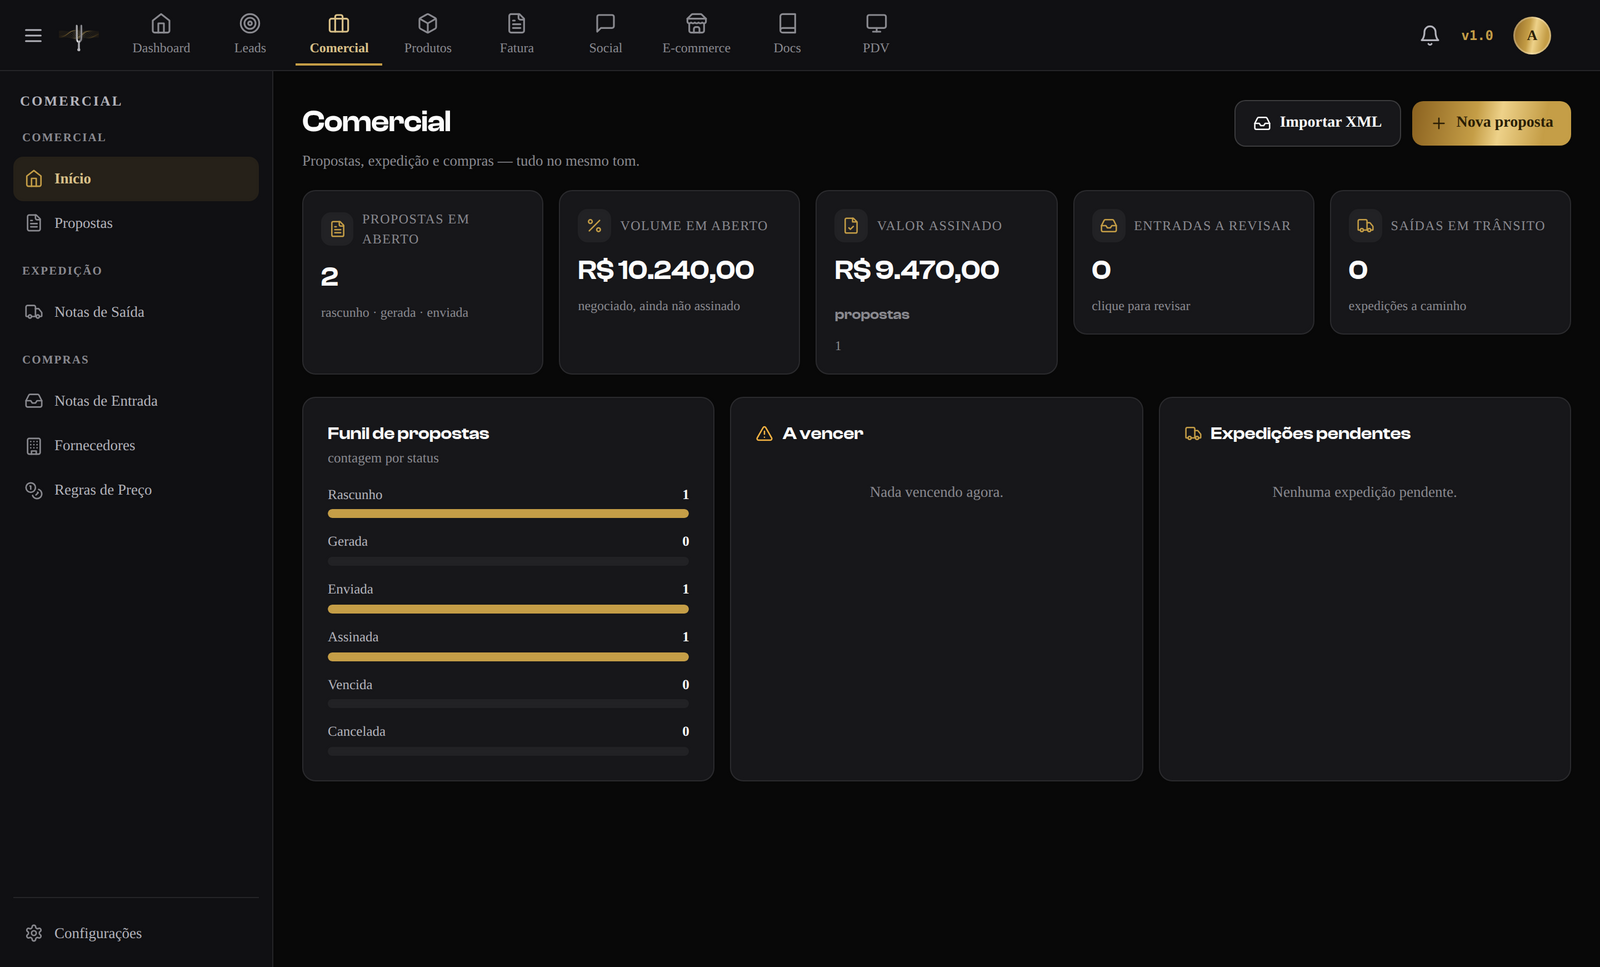Click the Enviada progress bar
This screenshot has height=967, width=1600.
click(x=508, y=609)
